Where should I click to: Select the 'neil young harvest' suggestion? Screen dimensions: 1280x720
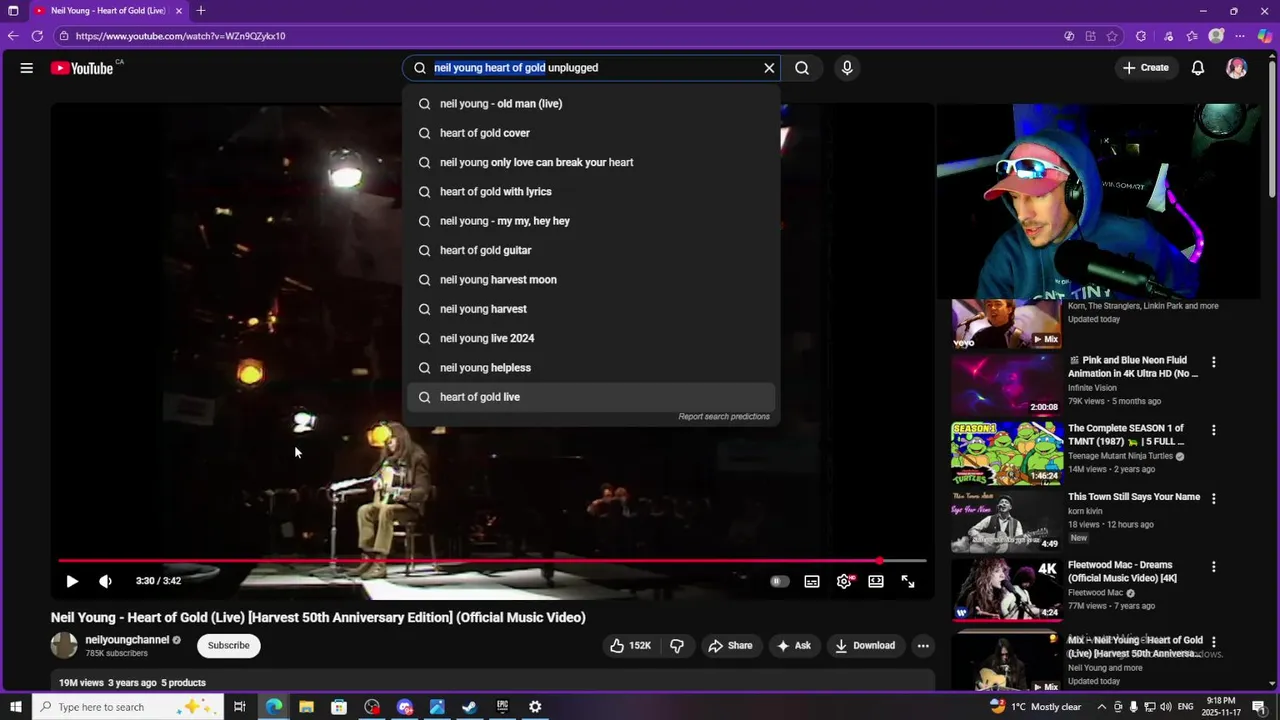(x=592, y=309)
